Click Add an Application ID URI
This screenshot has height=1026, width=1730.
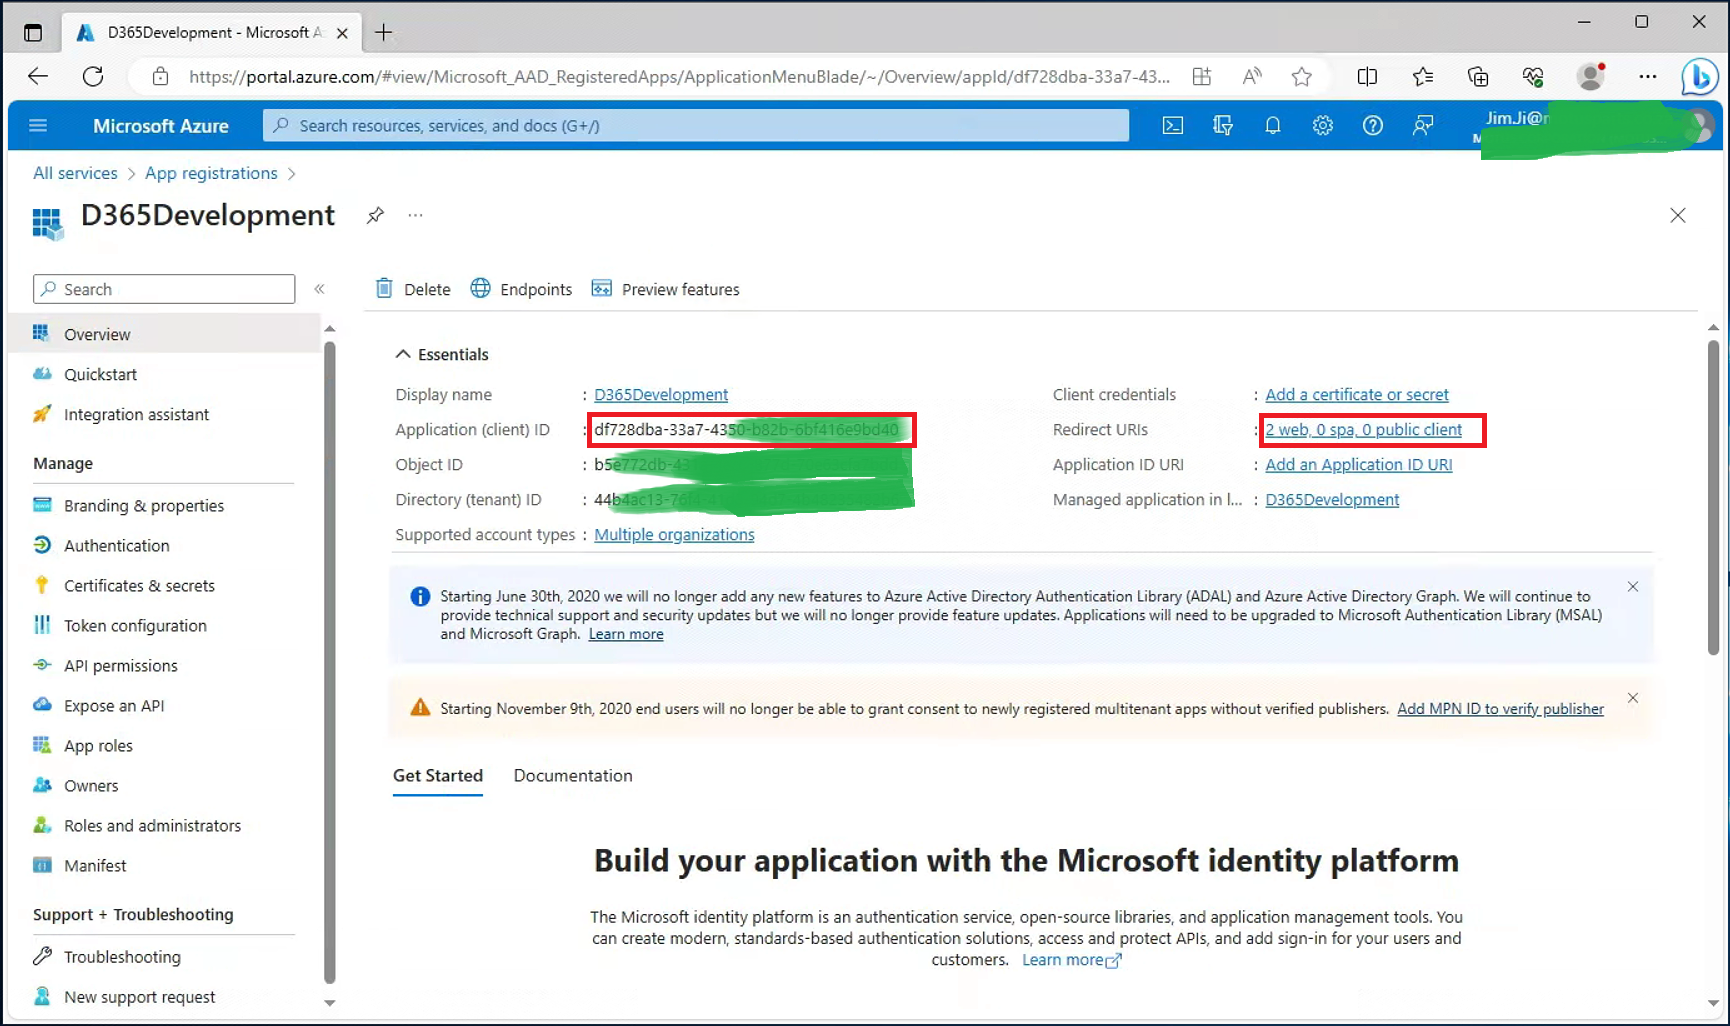1359,464
